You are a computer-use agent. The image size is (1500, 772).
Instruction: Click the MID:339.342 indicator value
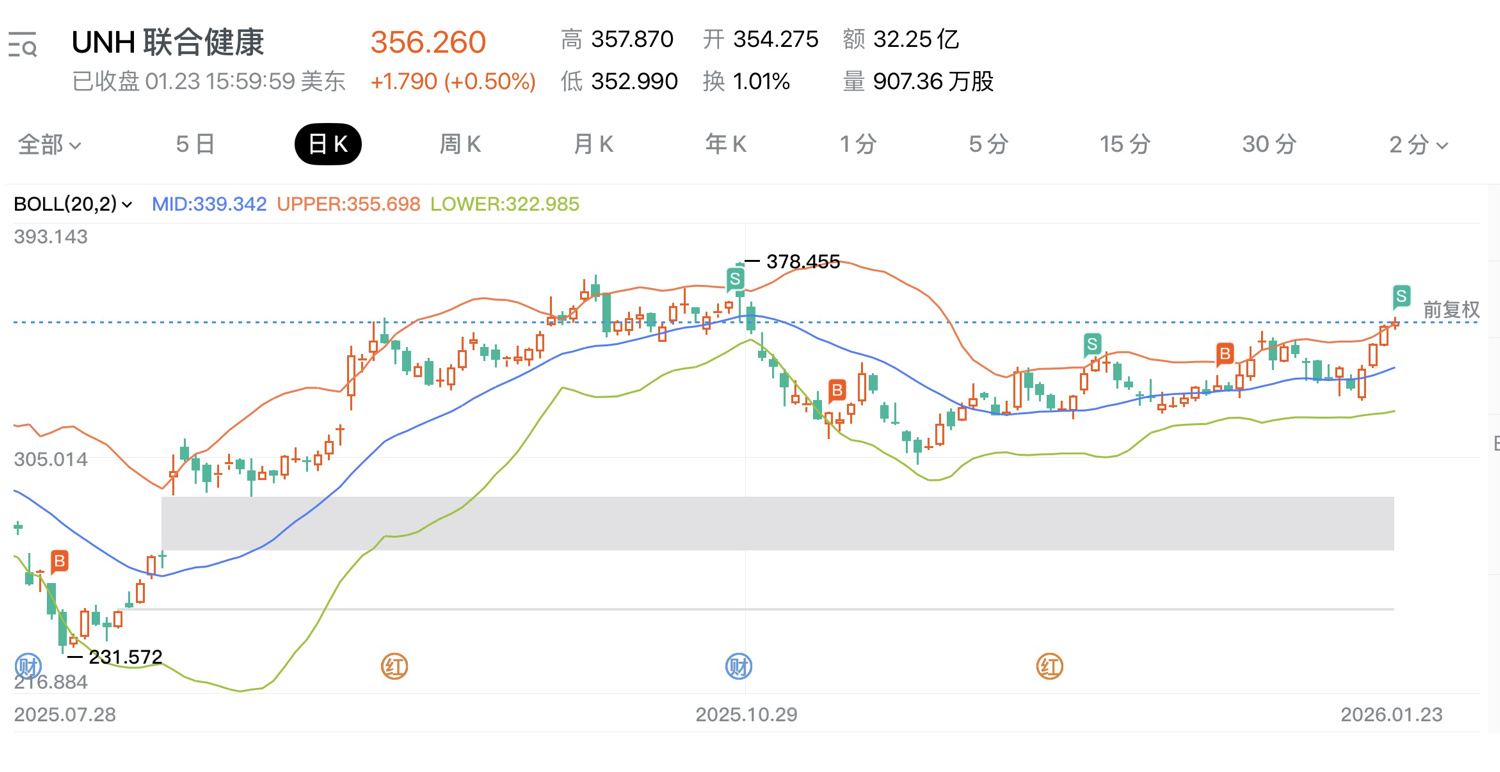(209, 204)
